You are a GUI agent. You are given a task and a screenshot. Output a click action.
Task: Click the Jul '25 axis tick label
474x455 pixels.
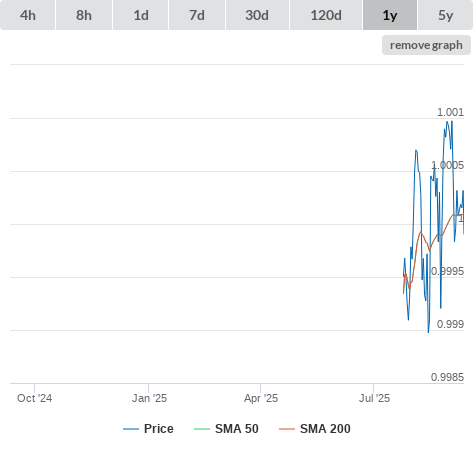pyautogui.click(x=374, y=398)
